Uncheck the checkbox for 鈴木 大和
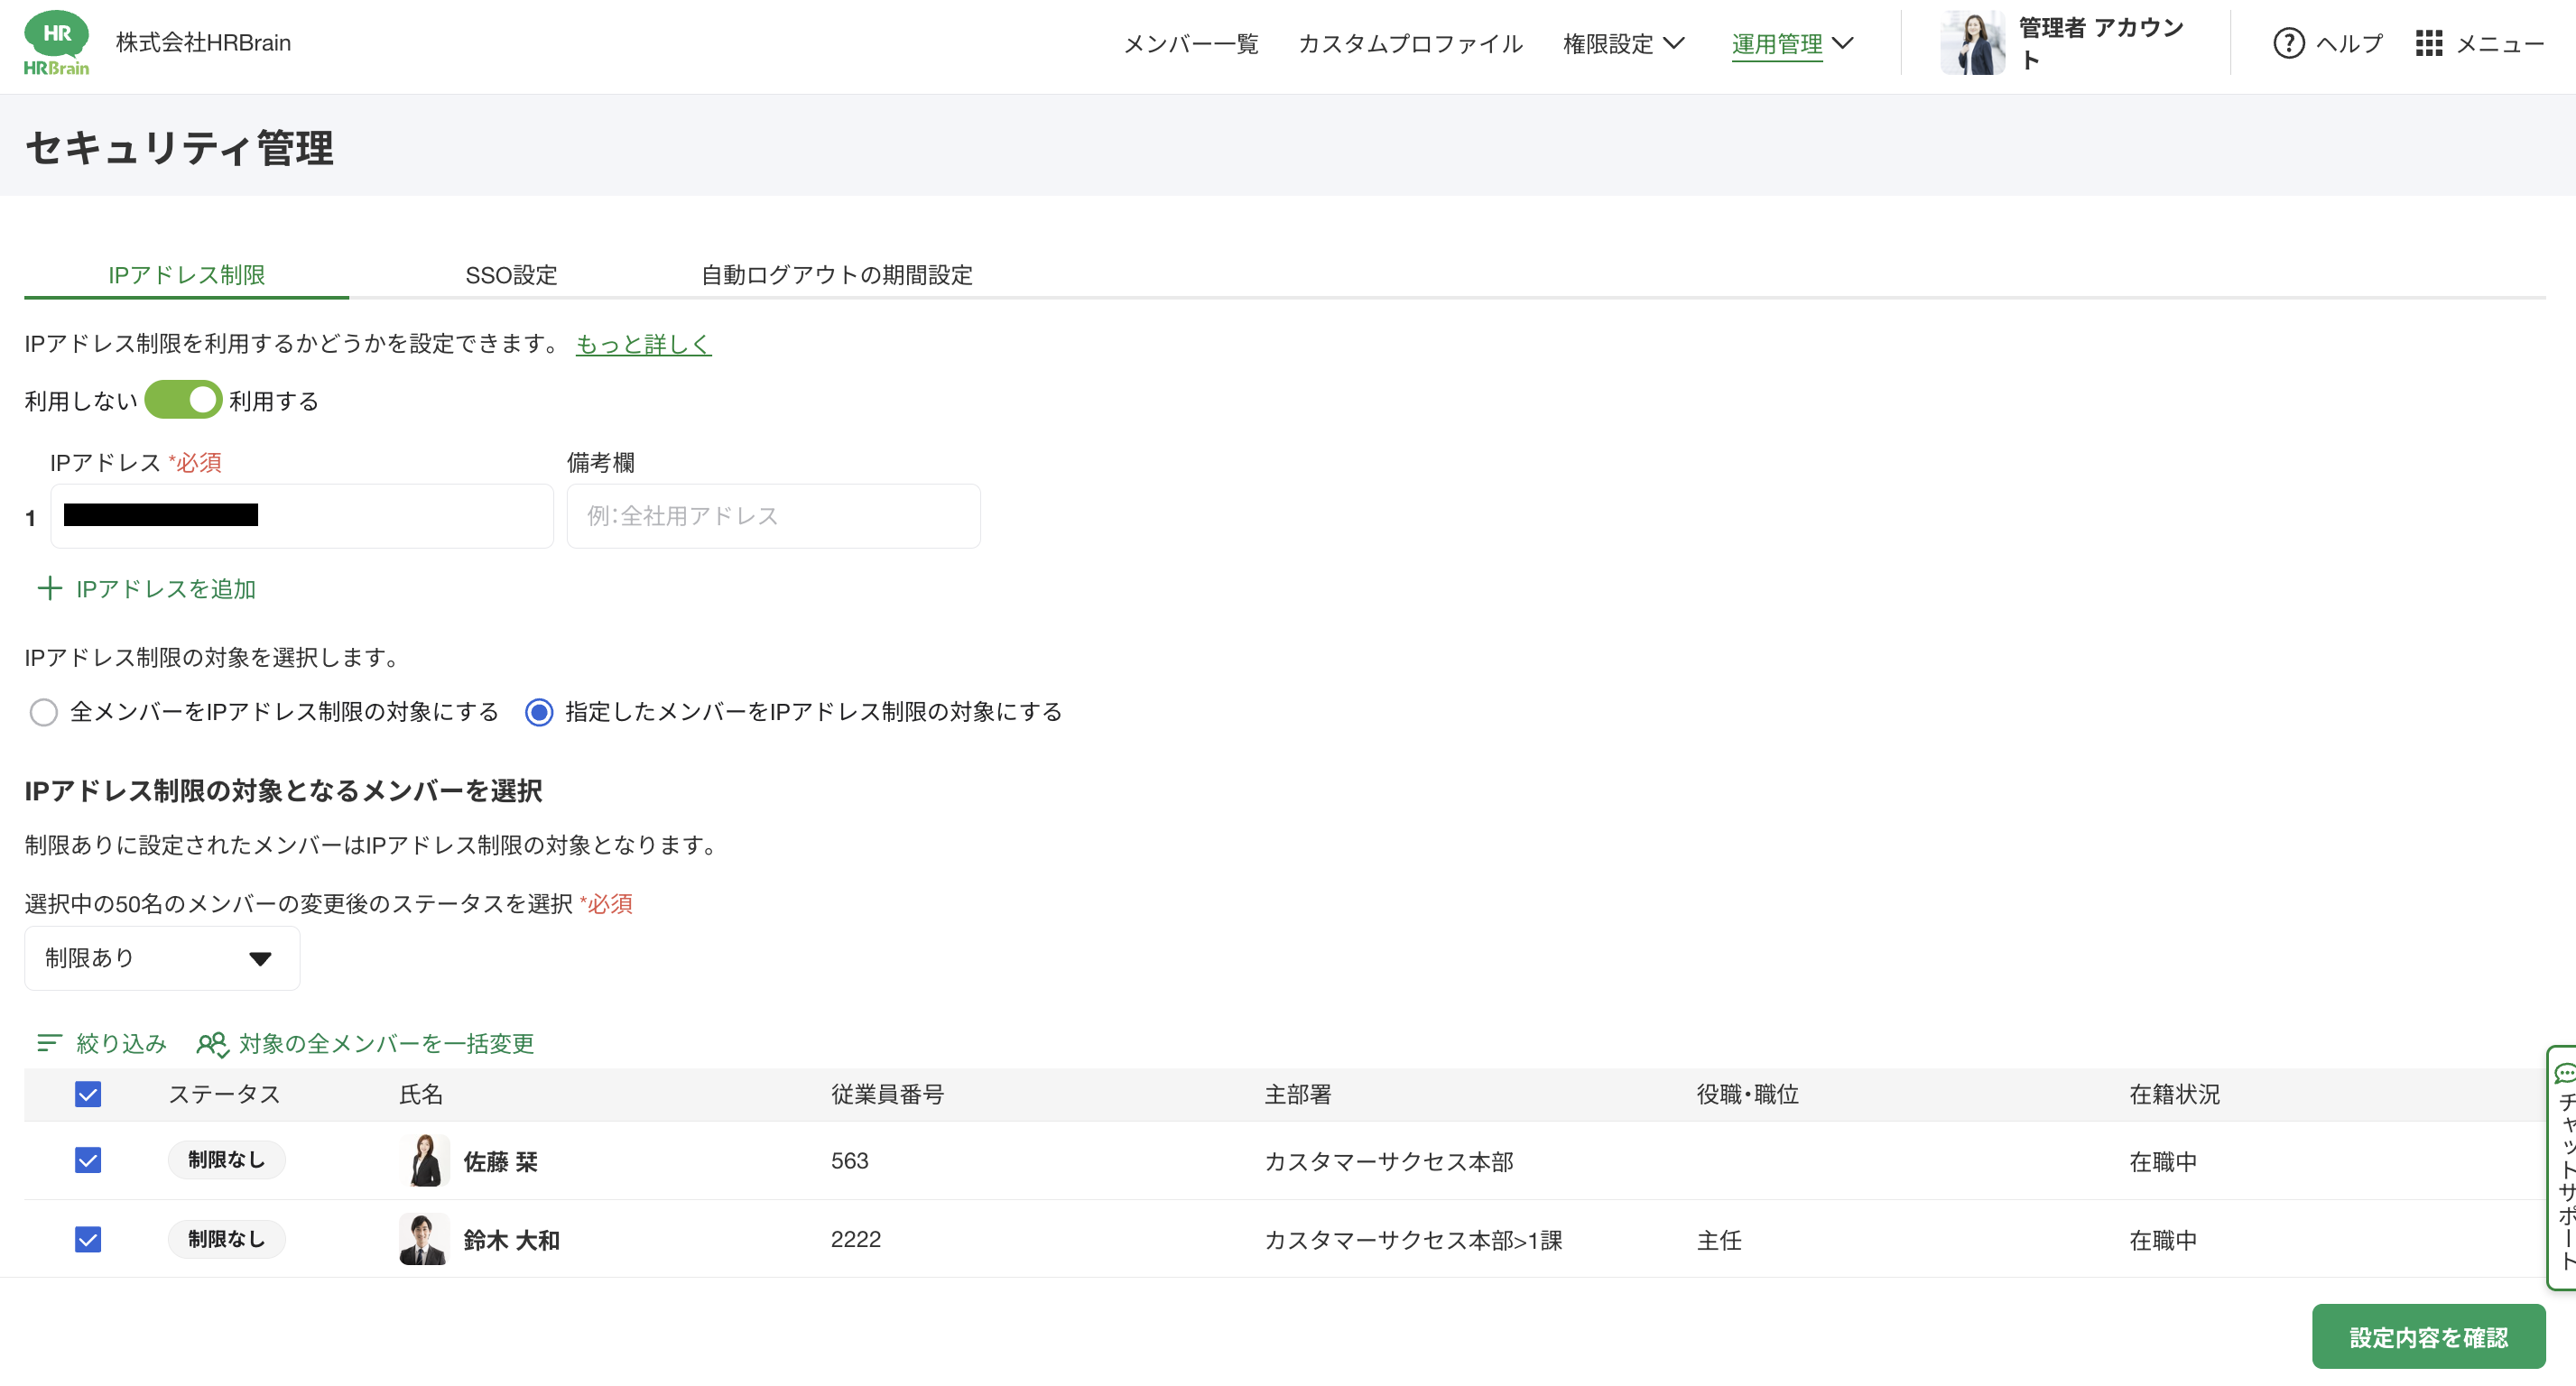Screen dimensions: 2576x1386 pyautogui.click(x=88, y=1239)
